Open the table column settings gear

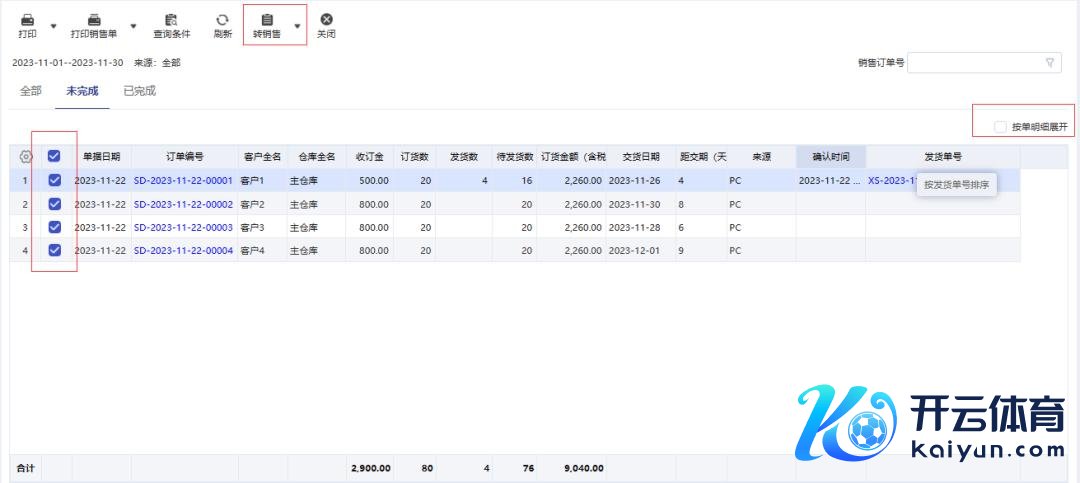click(x=26, y=156)
